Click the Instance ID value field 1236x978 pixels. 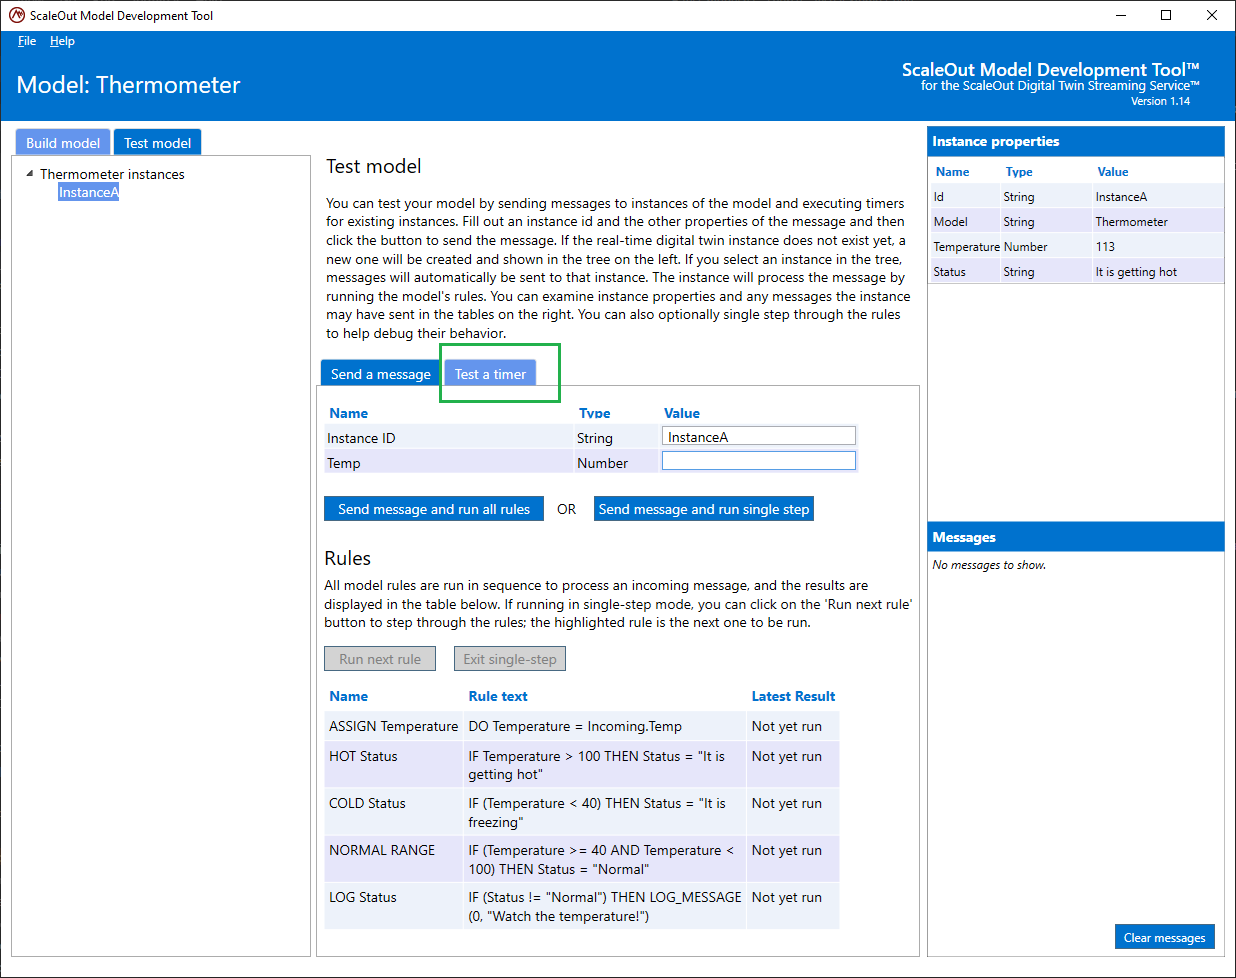point(759,436)
